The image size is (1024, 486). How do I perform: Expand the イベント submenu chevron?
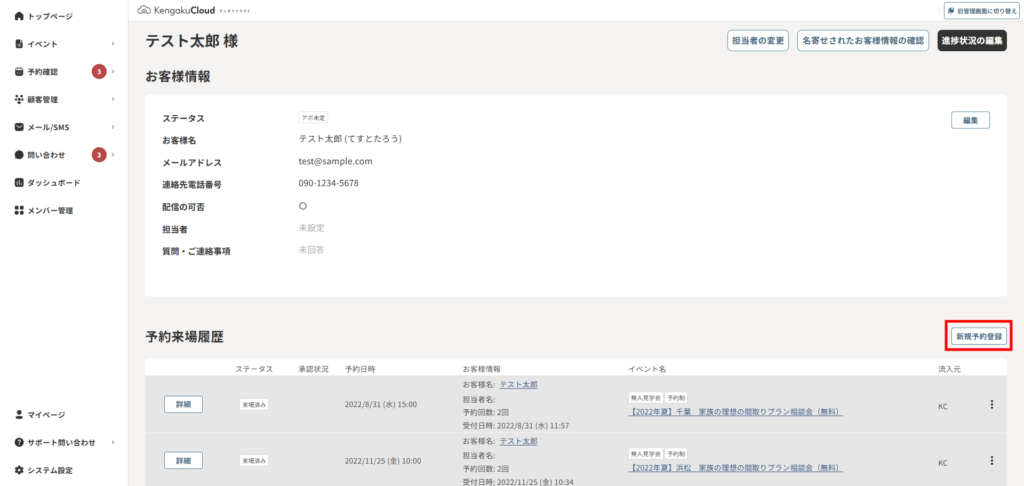113,44
